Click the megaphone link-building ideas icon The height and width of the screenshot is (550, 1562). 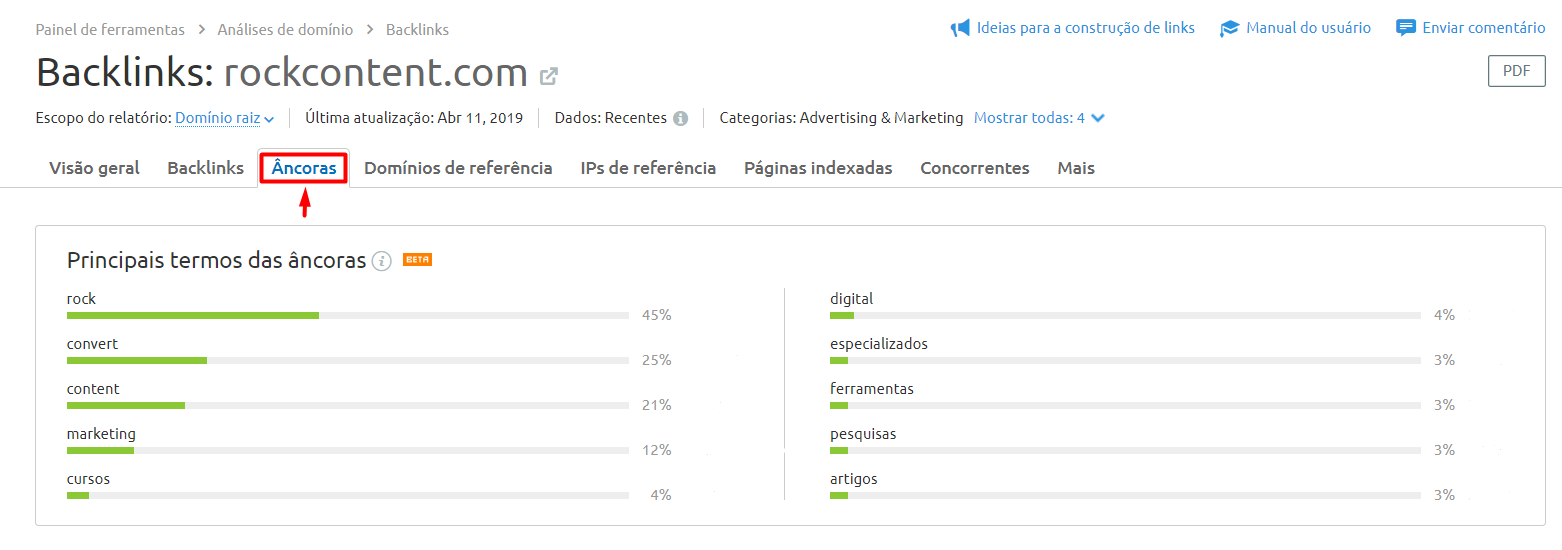(960, 28)
